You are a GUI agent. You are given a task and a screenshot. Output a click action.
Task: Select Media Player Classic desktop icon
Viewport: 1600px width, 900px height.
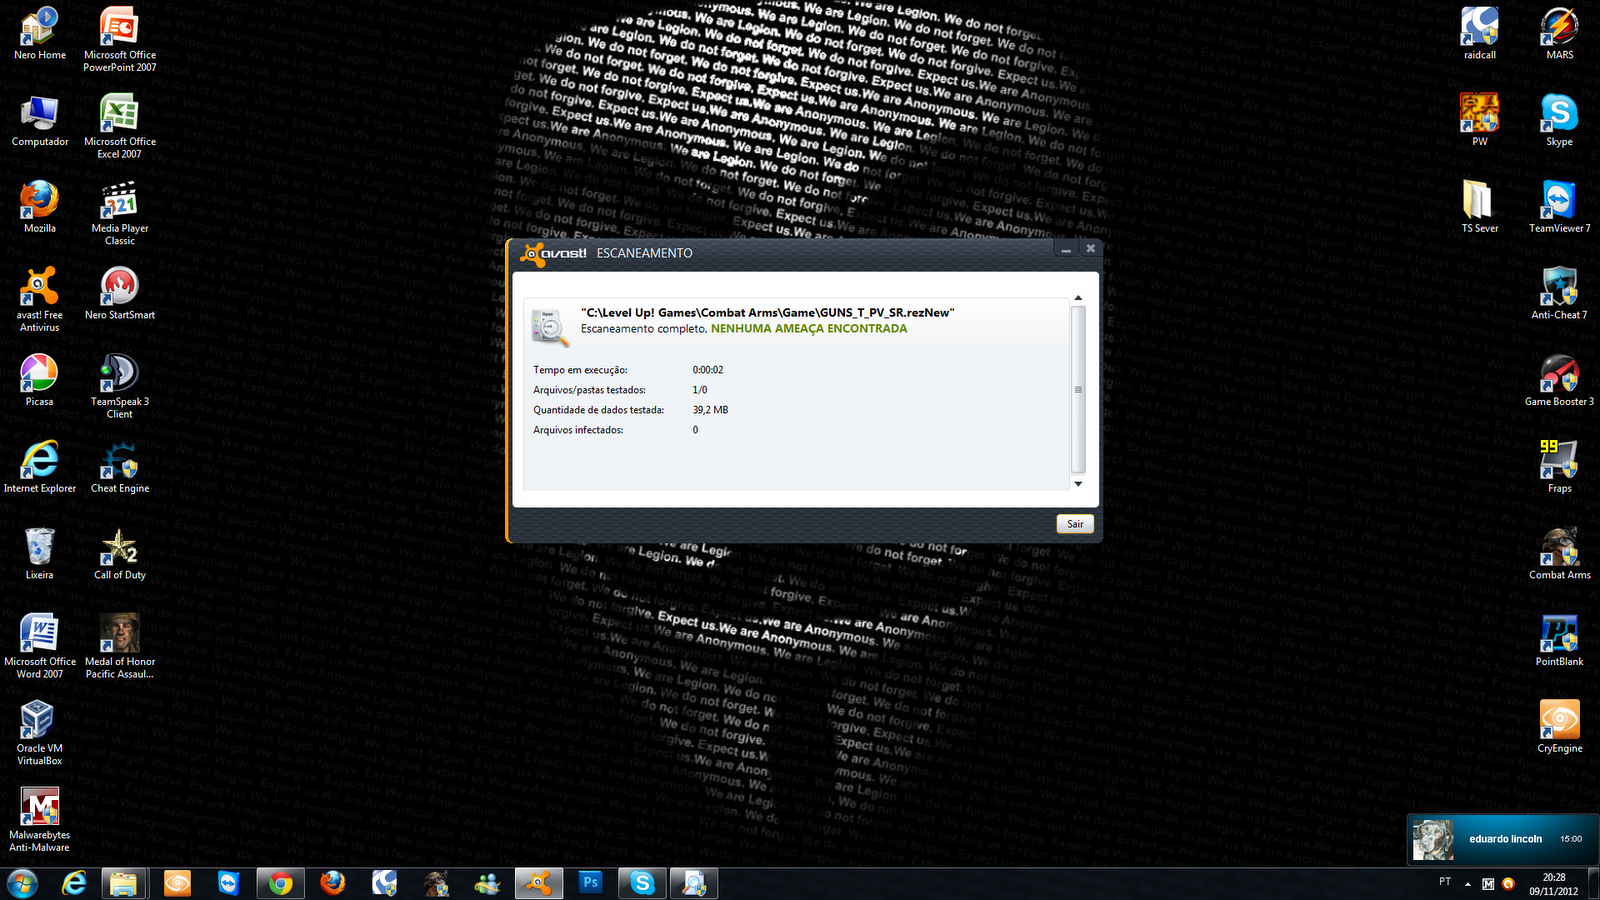[x=120, y=213]
